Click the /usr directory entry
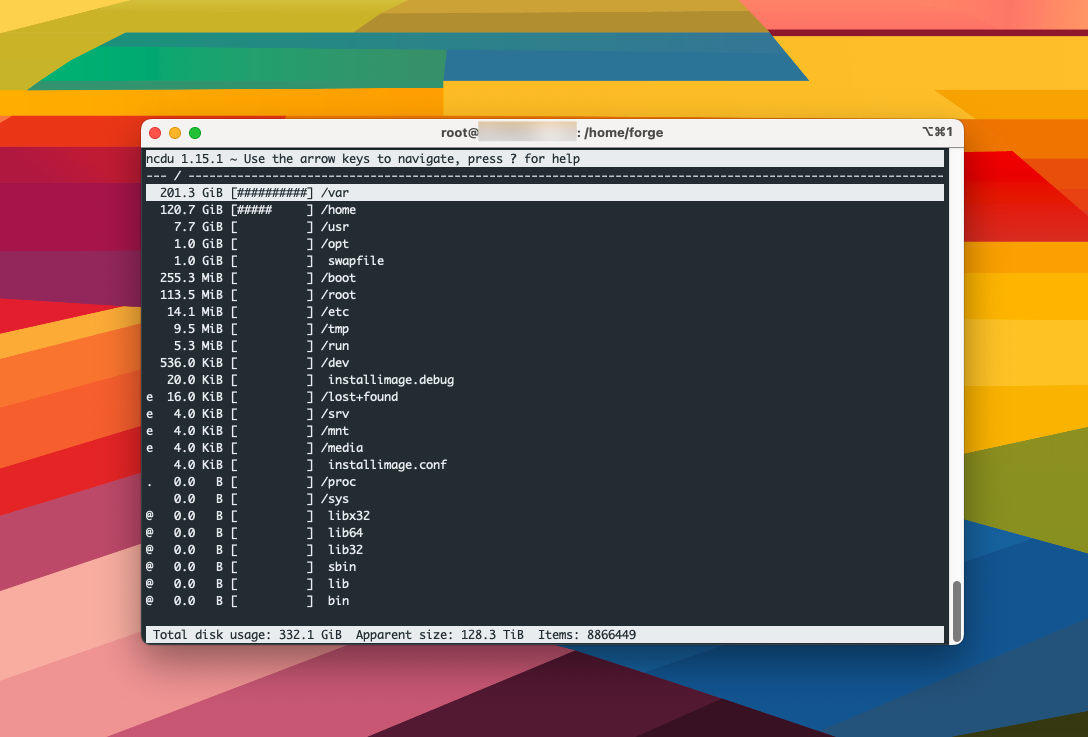The image size is (1088, 737). pos(334,227)
